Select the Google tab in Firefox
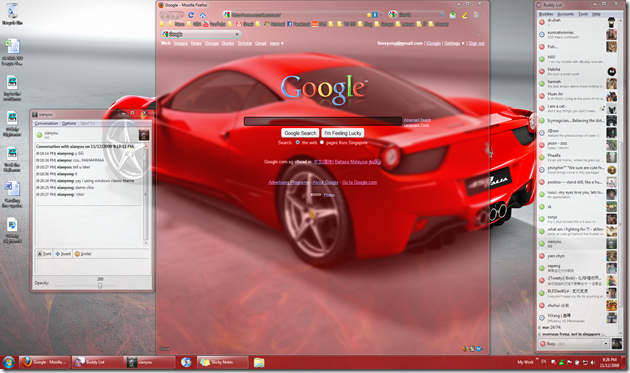Screen dimensions: 630x373 click(201, 34)
